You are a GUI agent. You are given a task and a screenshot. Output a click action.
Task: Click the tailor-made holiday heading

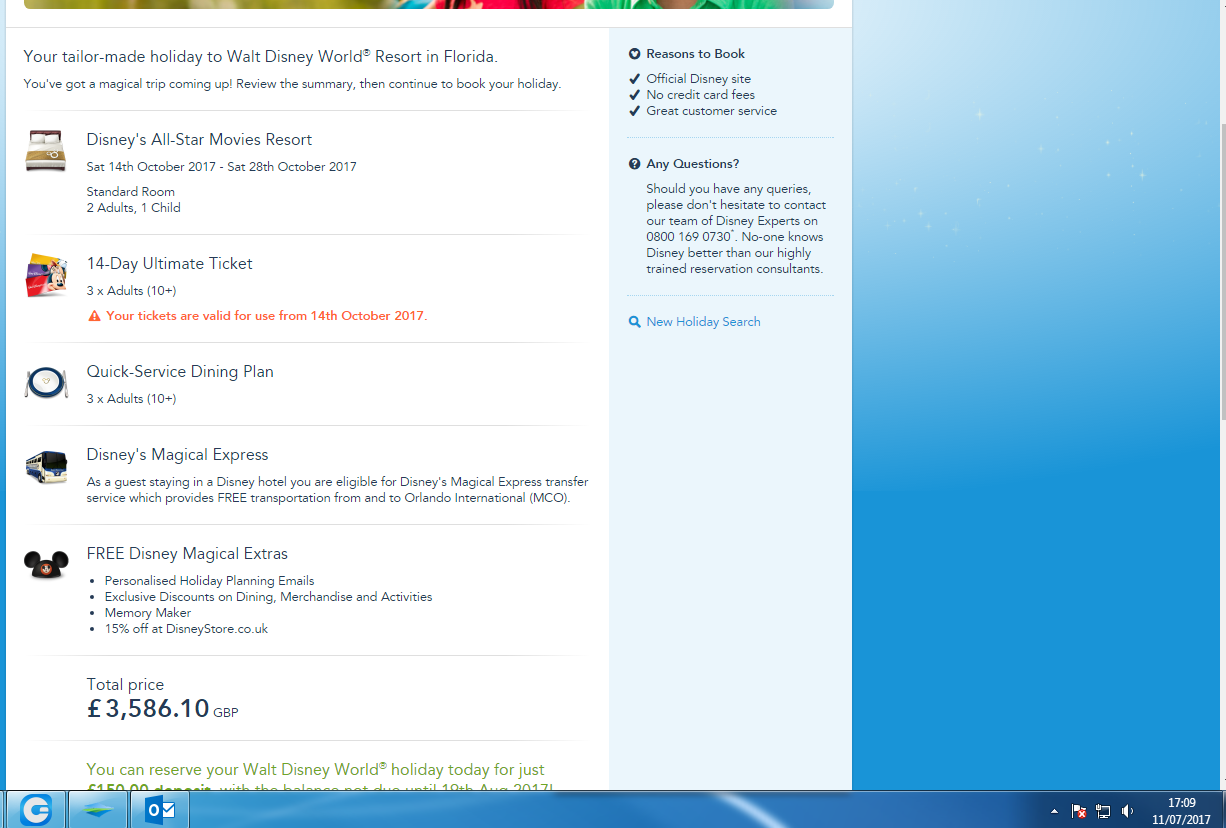[x=260, y=56]
